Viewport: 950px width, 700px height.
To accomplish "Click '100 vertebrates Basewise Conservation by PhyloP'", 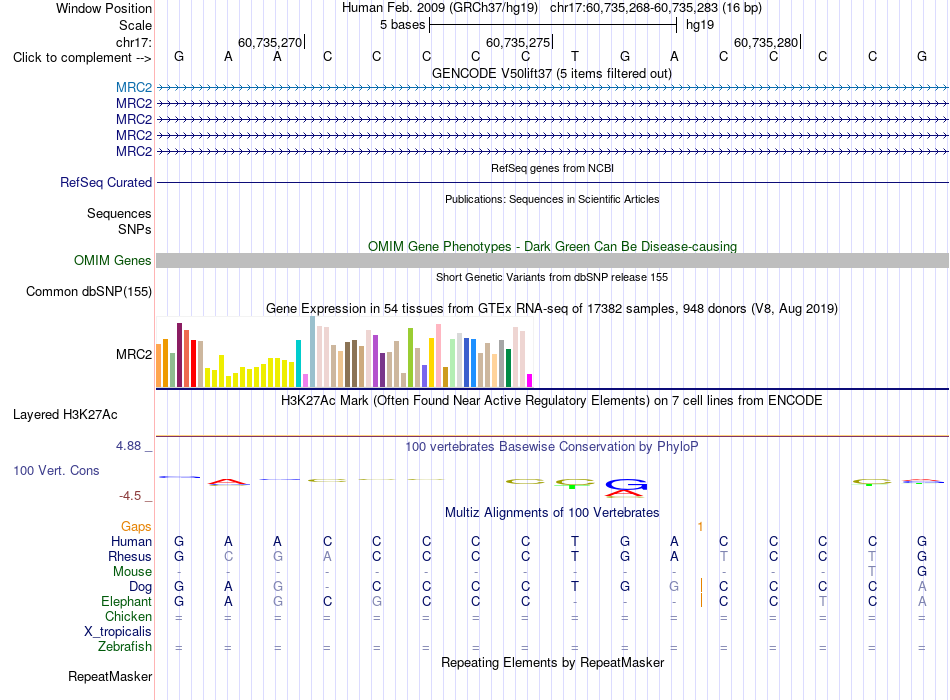I will pyautogui.click(x=551, y=447).
